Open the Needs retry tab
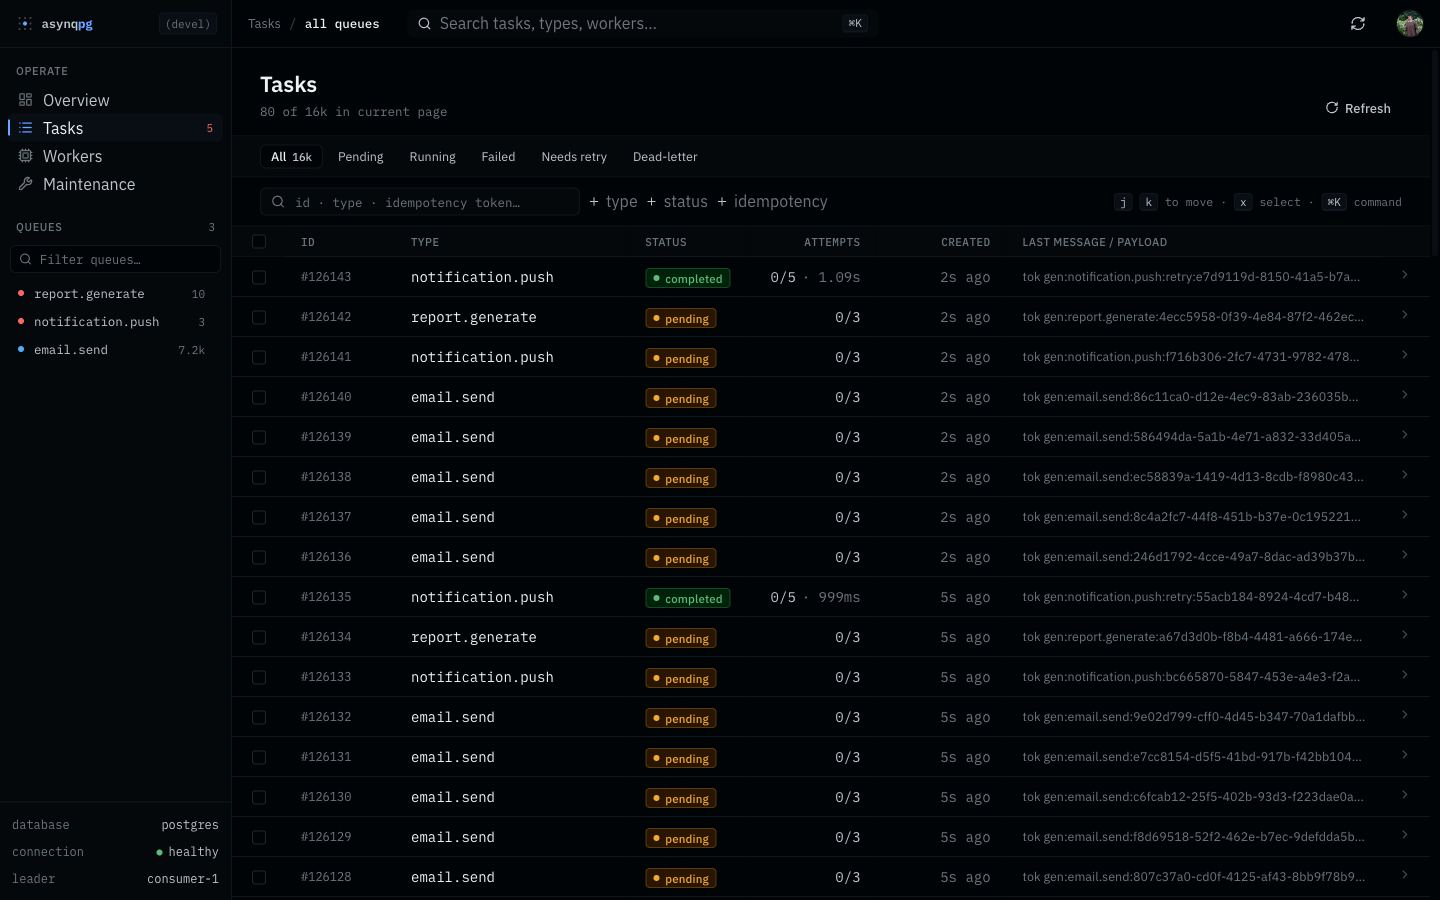Viewport: 1440px width, 900px height. point(574,157)
